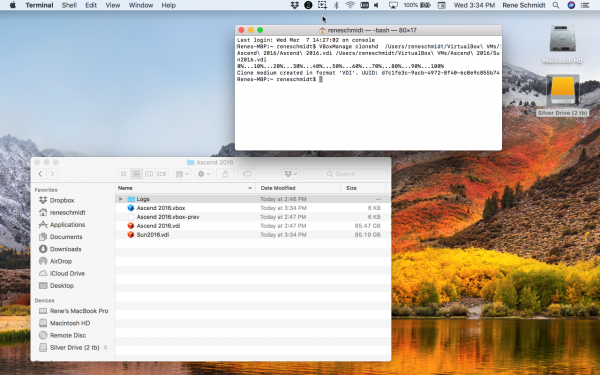Screen dimensions: 600x375
Task: Open the Terminal app menu
Action: (x=39, y=5)
